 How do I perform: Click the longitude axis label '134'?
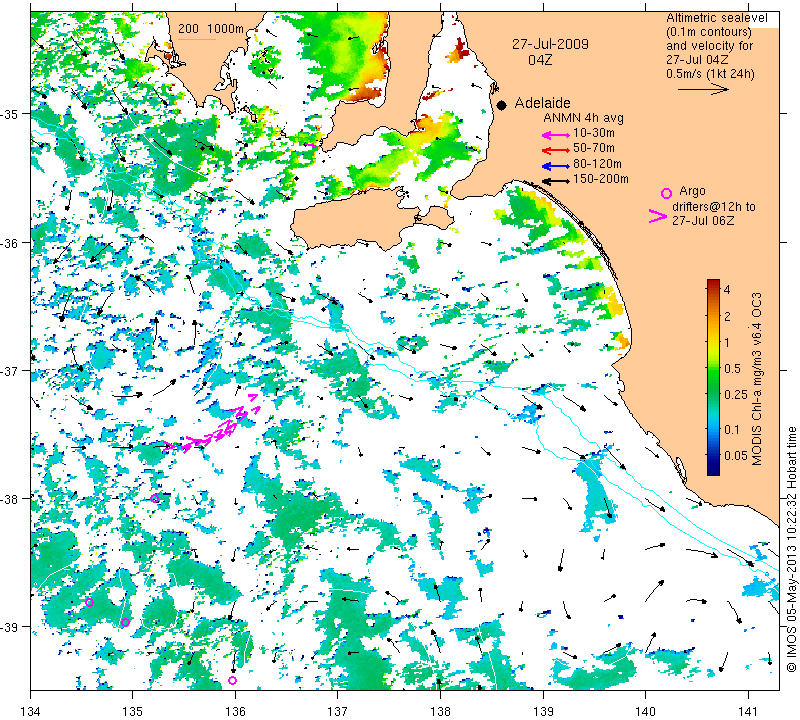pos(31,711)
